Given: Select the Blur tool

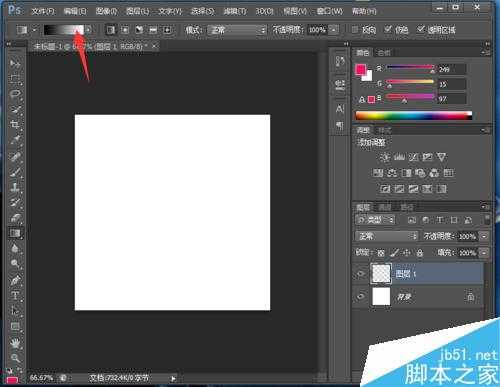Looking at the screenshot, I should [15, 248].
